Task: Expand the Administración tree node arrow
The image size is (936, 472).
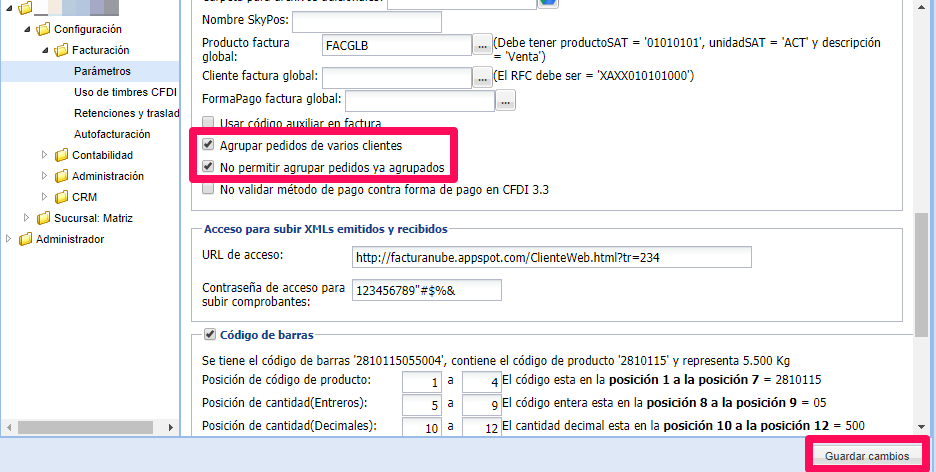Action: coord(45,176)
